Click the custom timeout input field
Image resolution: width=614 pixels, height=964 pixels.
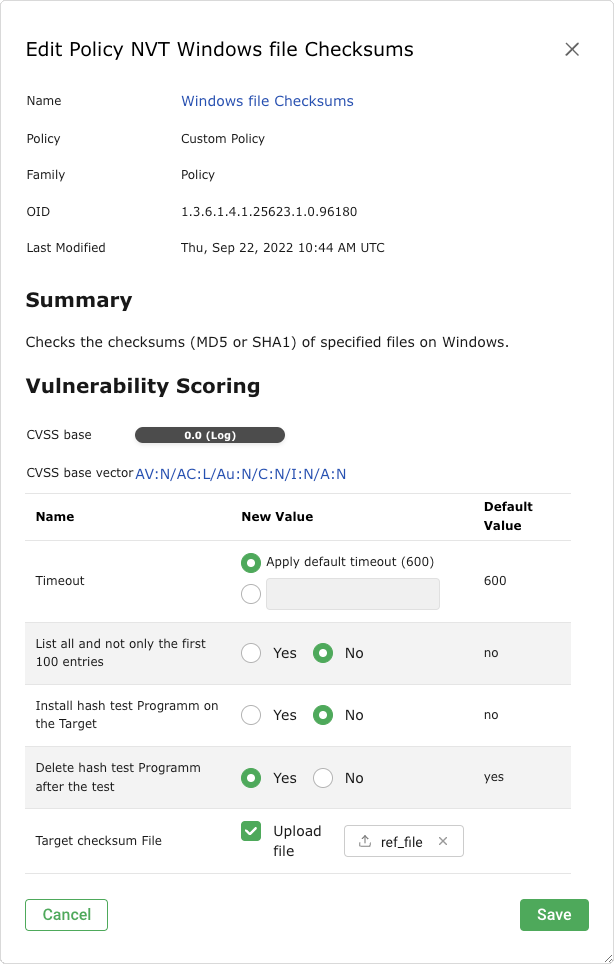click(352, 594)
